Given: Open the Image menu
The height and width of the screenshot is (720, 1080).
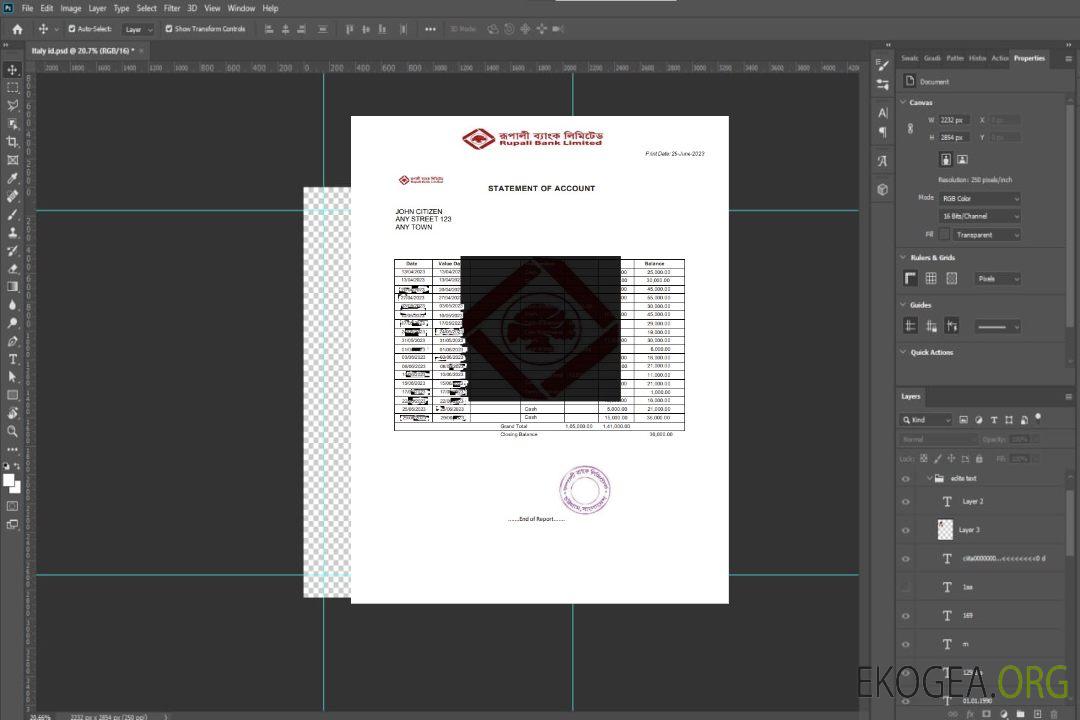Looking at the screenshot, I should point(71,8).
